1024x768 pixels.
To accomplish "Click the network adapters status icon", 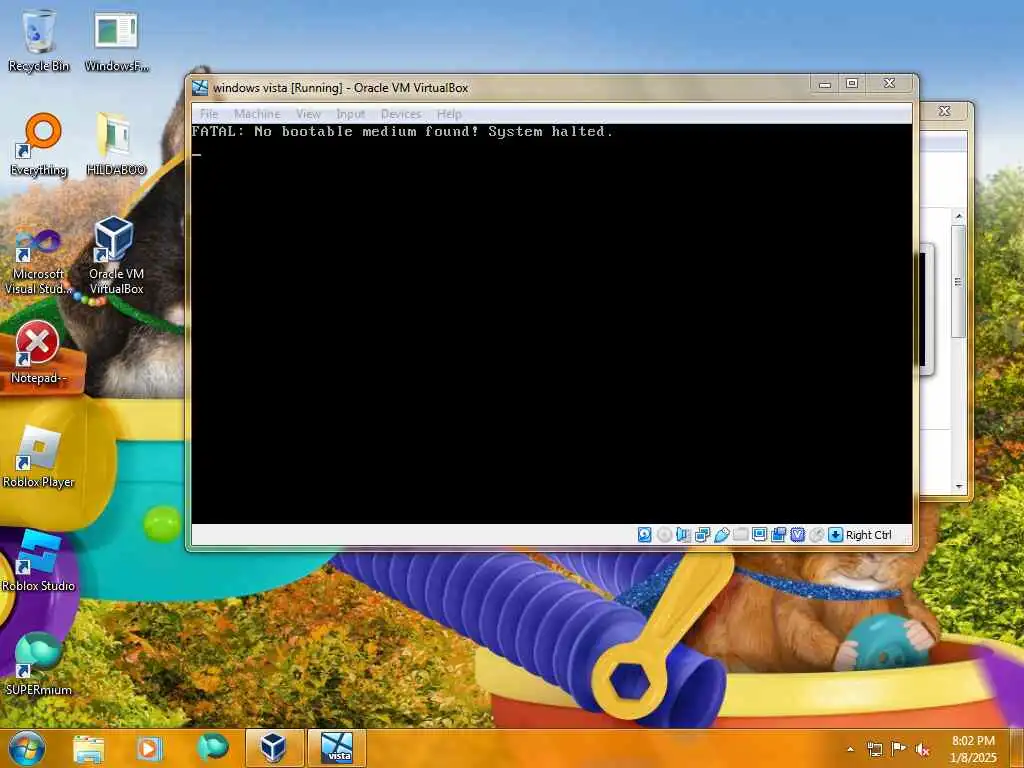I will click(703, 535).
